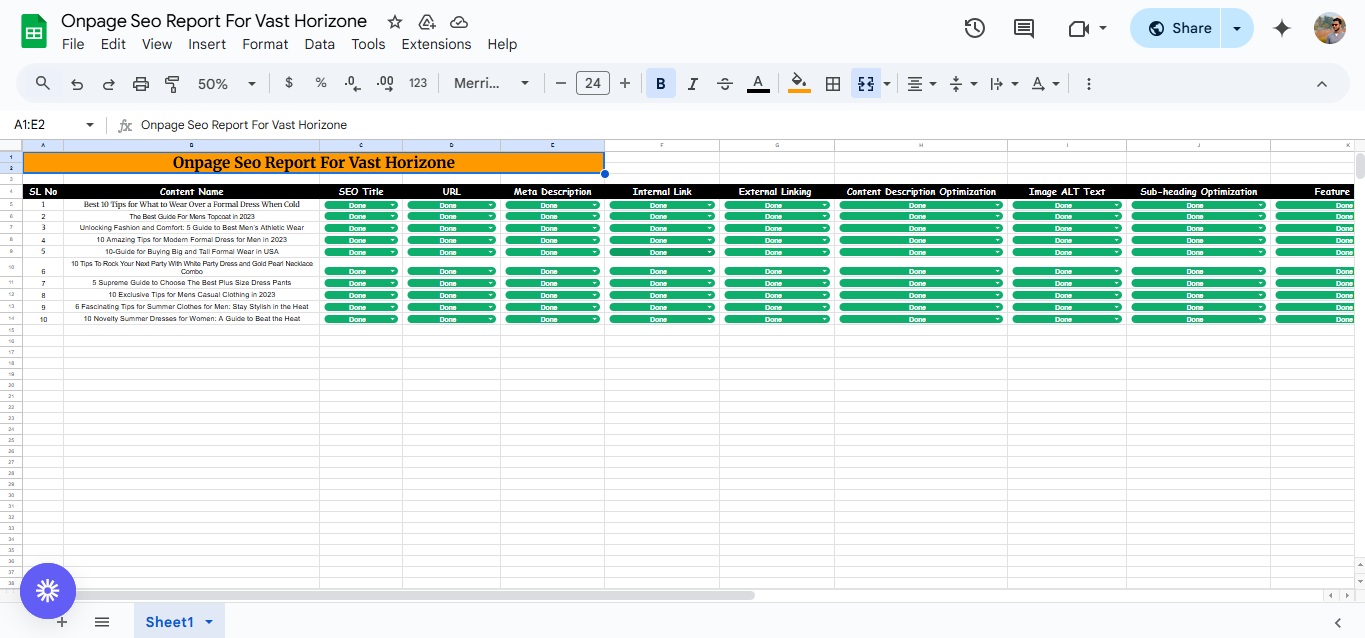Open borders options
1365x638 pixels.
833,83
